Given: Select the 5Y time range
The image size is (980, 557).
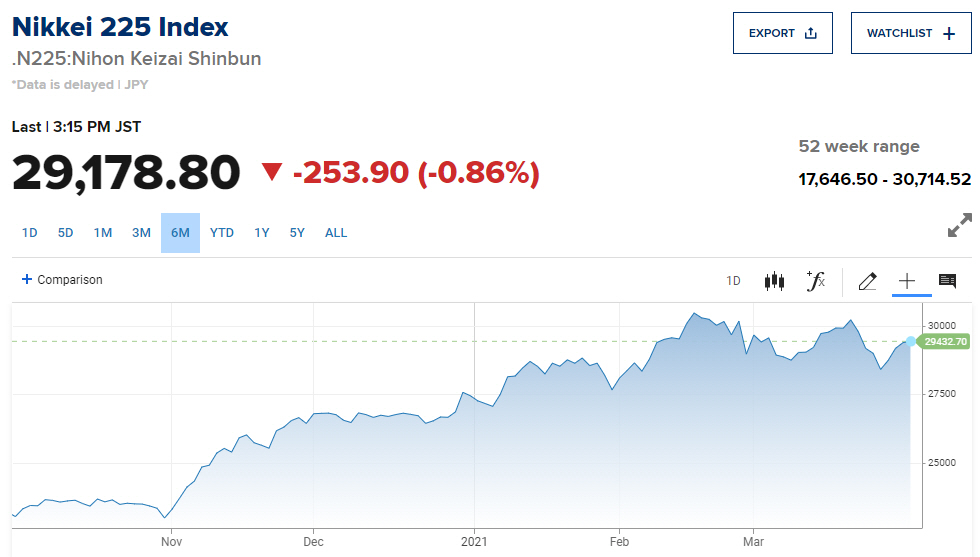Looking at the screenshot, I should [x=297, y=233].
